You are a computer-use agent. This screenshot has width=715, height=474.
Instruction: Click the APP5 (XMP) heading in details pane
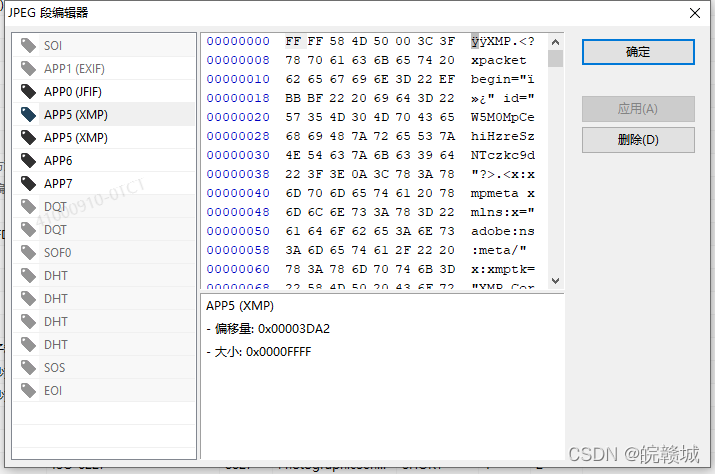240,306
